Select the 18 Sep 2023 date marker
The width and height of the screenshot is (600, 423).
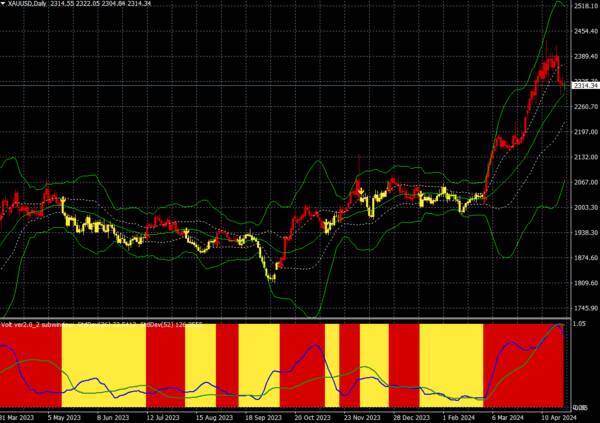(x=263, y=416)
